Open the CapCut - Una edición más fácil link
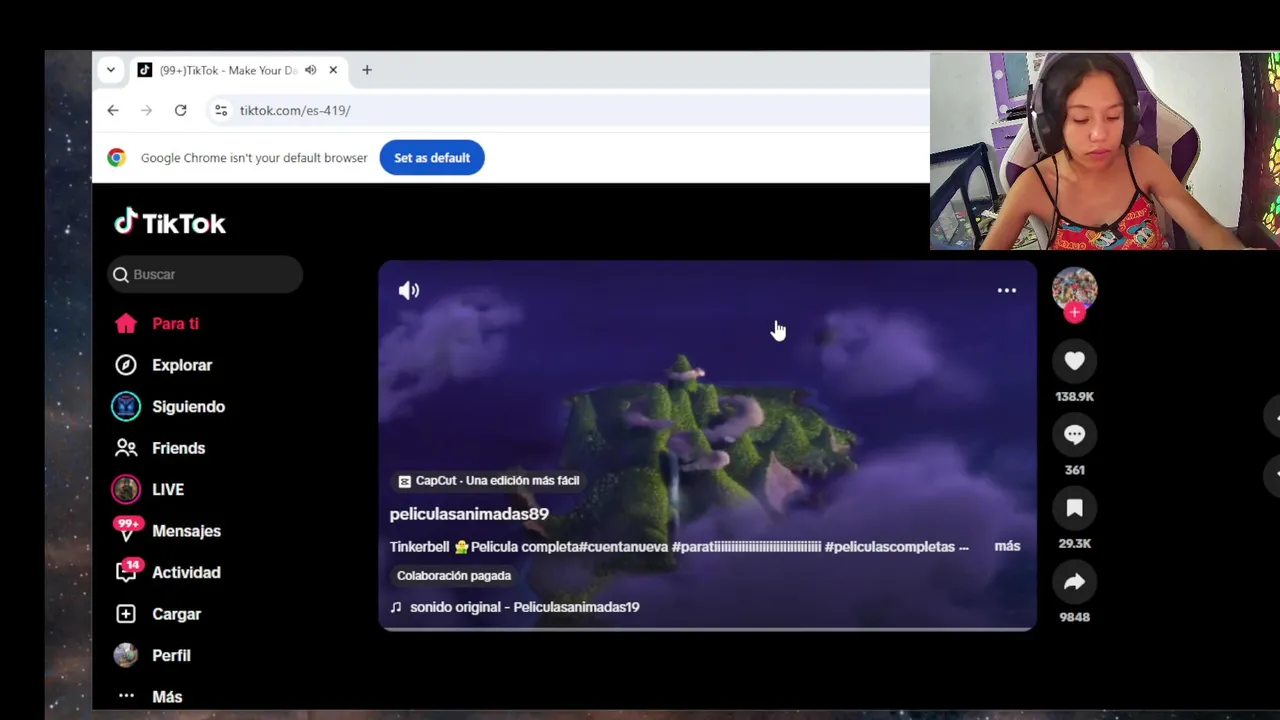The image size is (1280, 720). tap(488, 481)
